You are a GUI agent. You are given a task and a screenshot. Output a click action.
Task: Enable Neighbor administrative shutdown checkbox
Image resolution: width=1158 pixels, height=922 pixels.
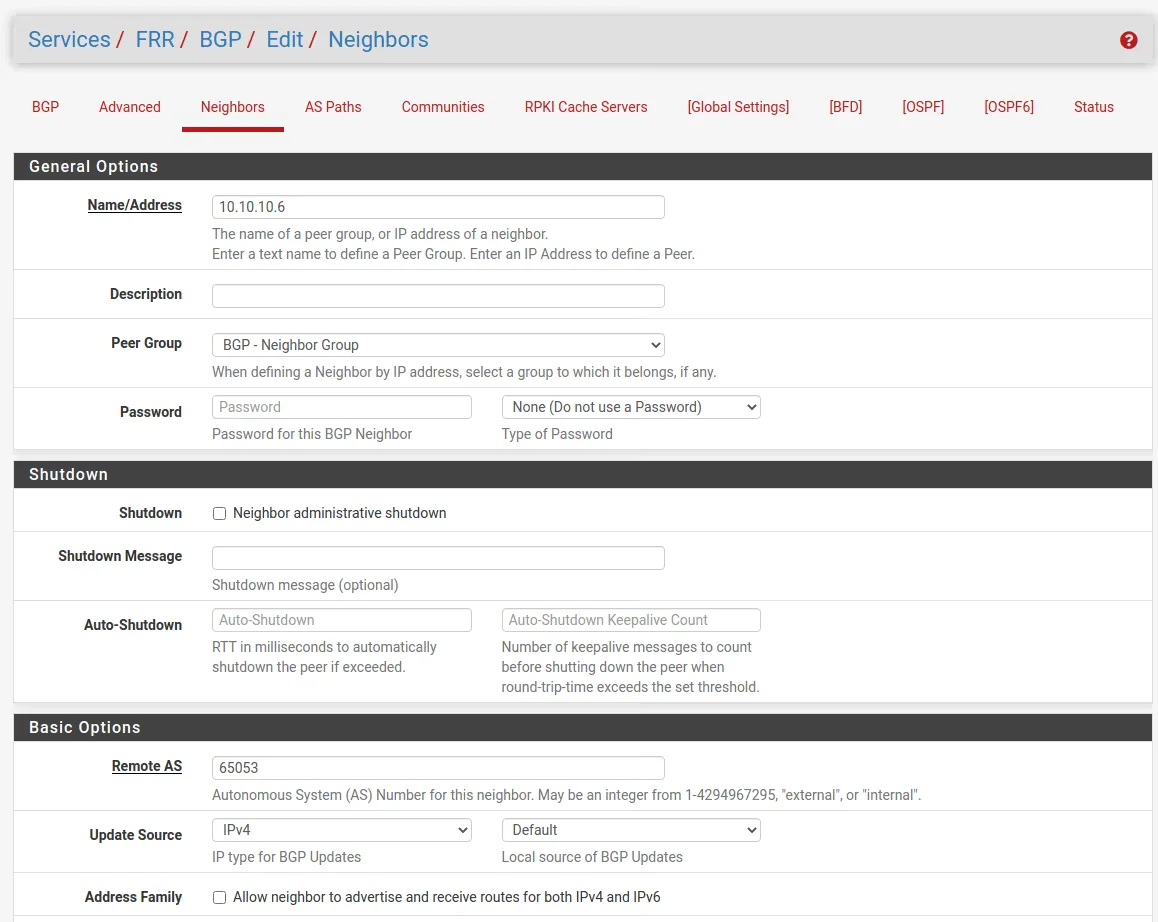click(x=220, y=514)
